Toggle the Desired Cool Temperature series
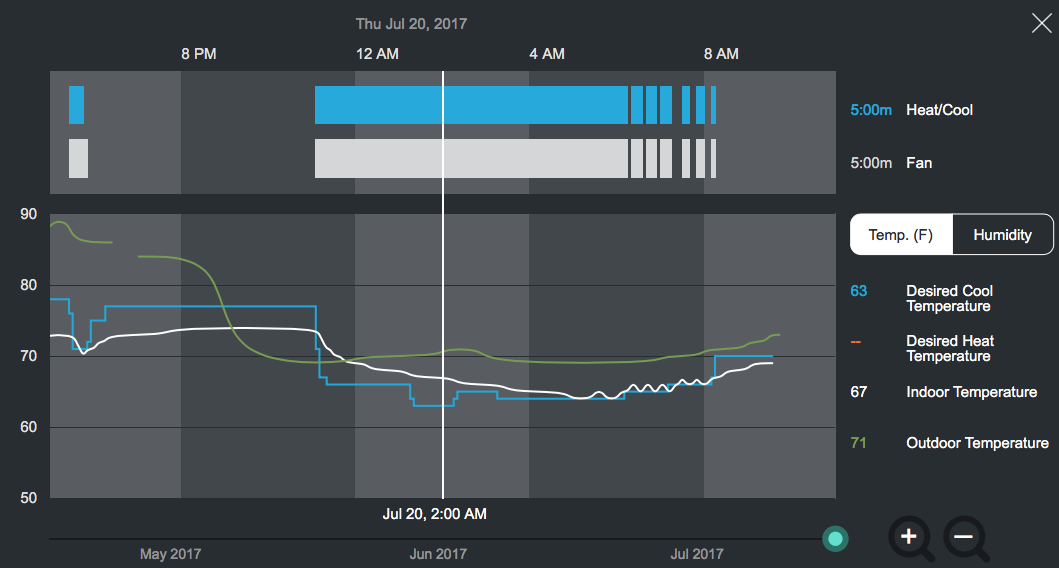 (949, 298)
